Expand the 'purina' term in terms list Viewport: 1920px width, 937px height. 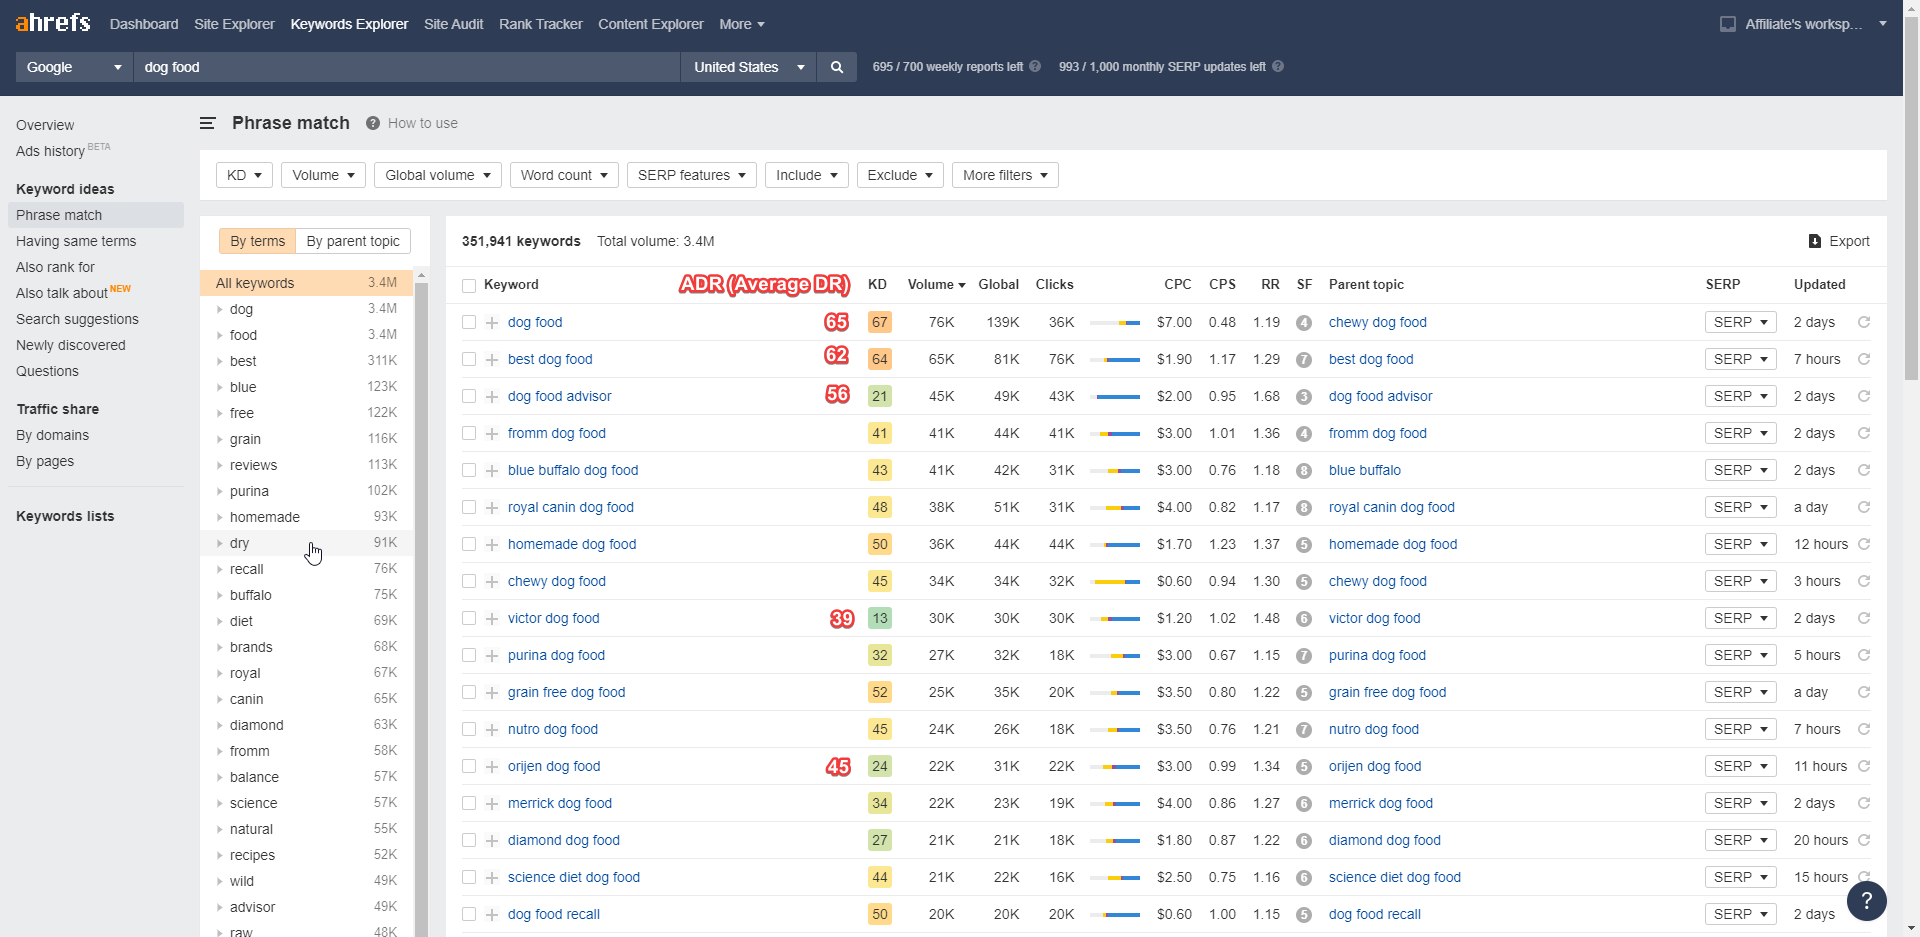click(219, 491)
